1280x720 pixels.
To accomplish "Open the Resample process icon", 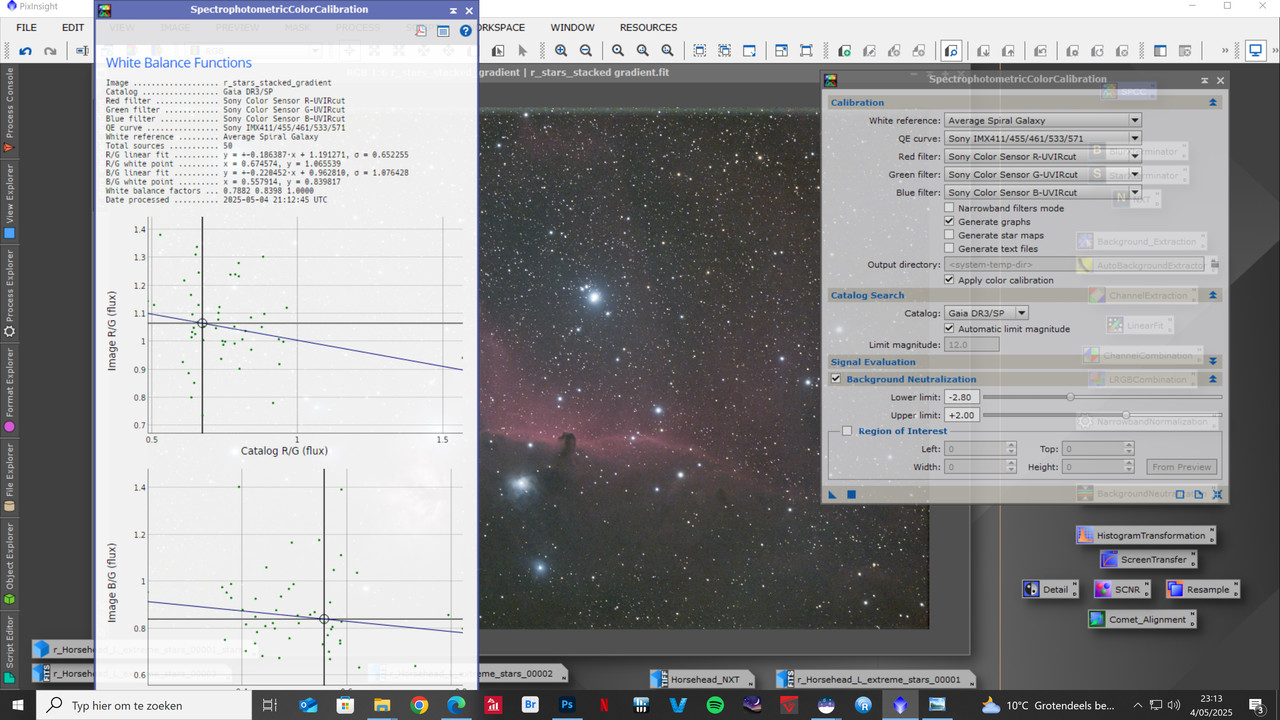I will click(x=1203, y=589).
